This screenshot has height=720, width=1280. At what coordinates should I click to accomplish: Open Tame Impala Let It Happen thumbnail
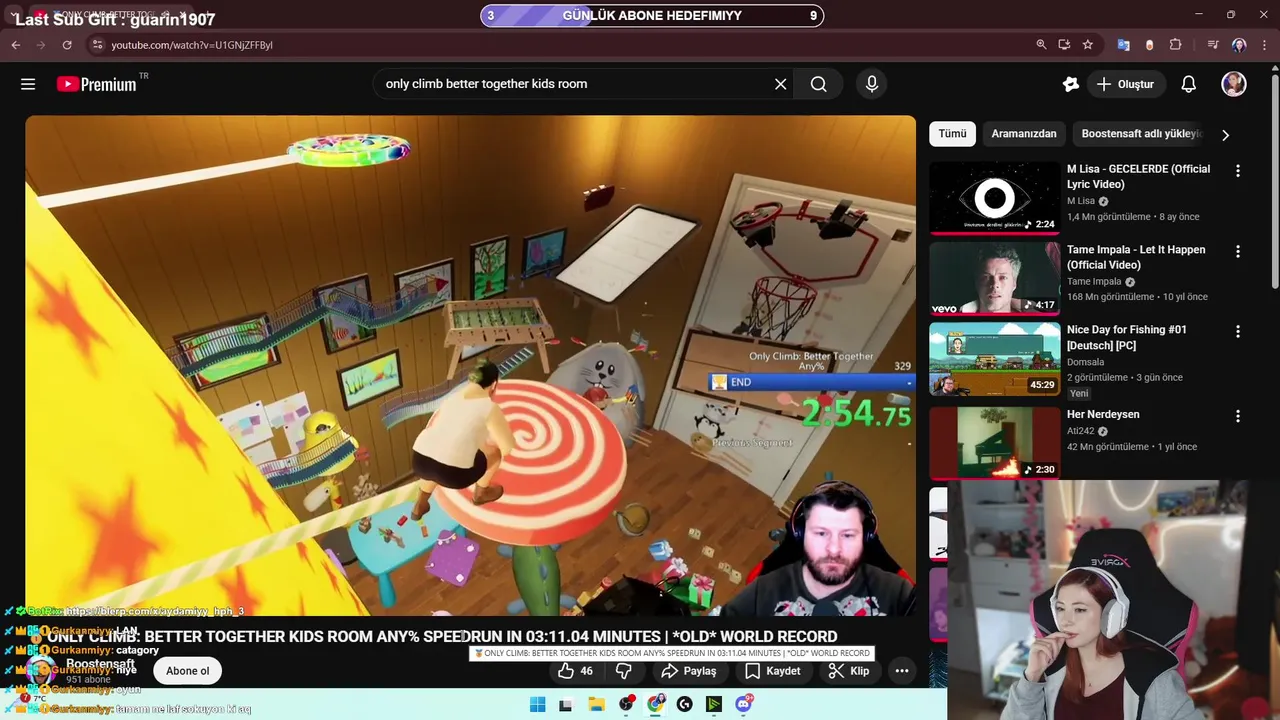tap(995, 278)
